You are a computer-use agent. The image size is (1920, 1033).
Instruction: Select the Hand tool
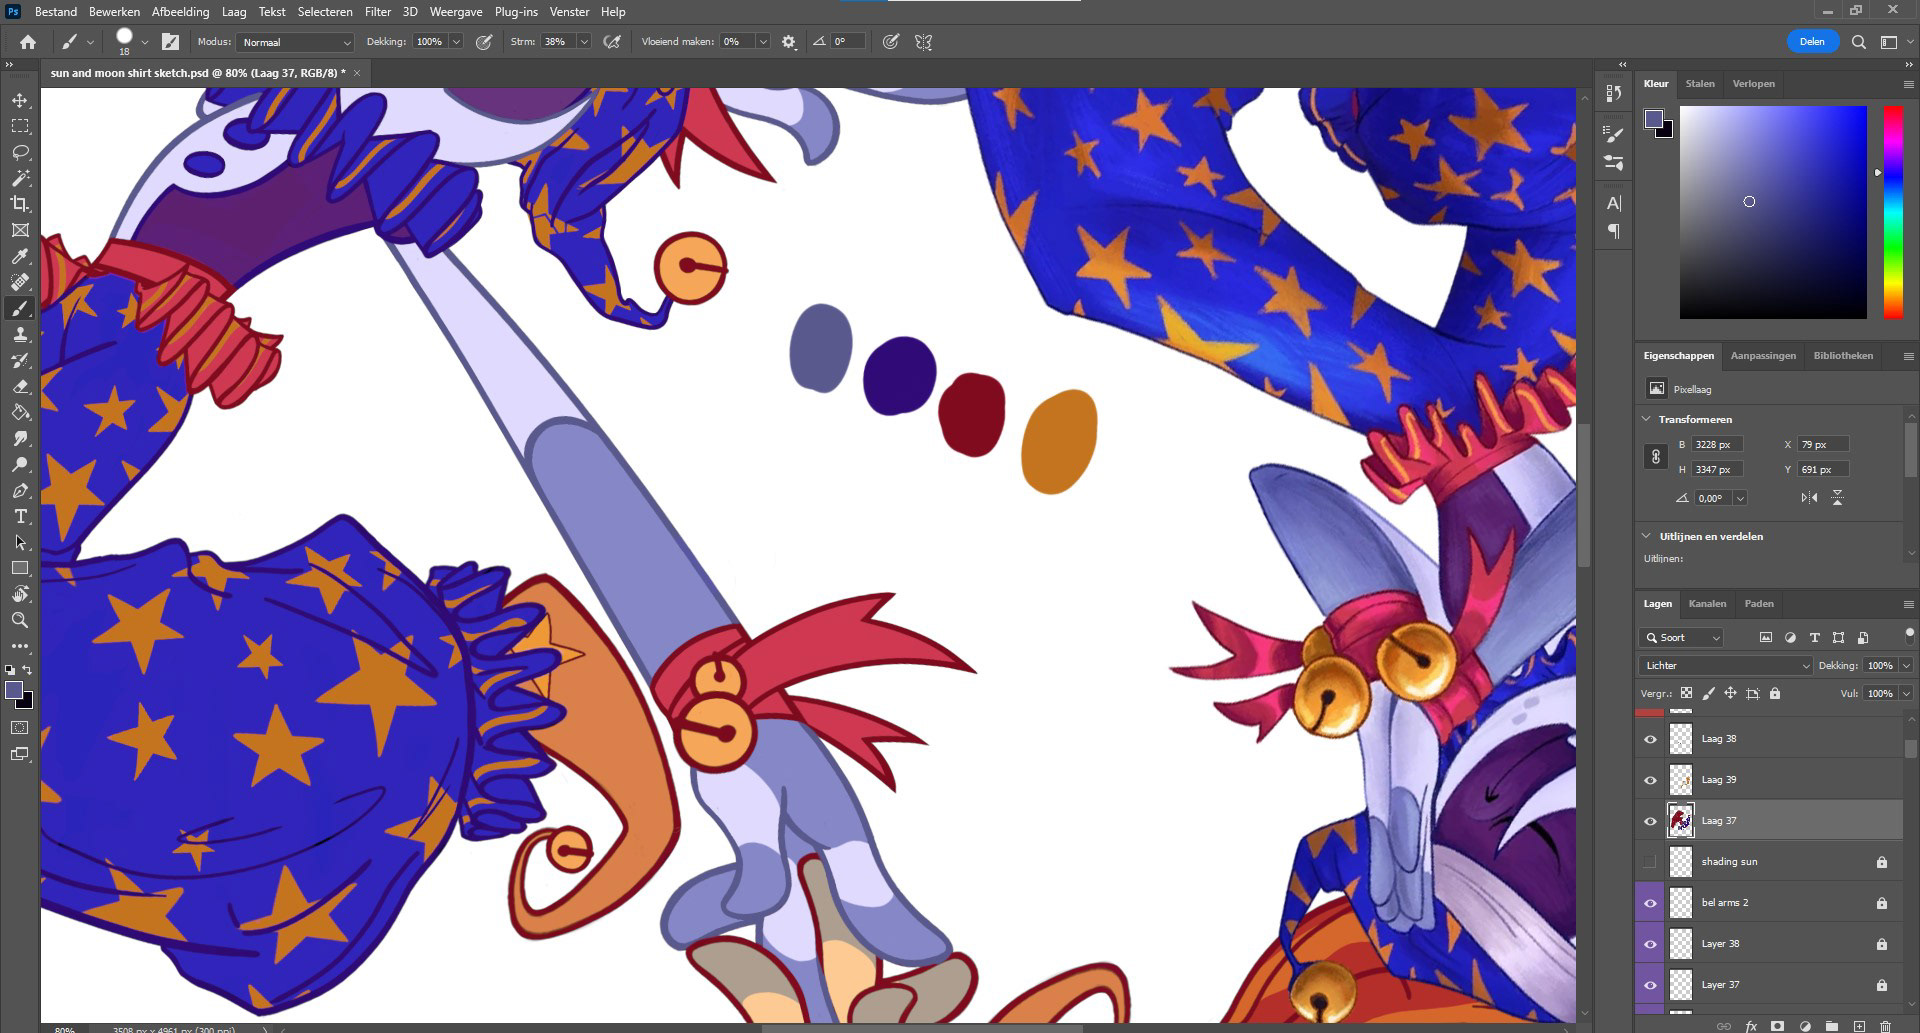[20, 594]
